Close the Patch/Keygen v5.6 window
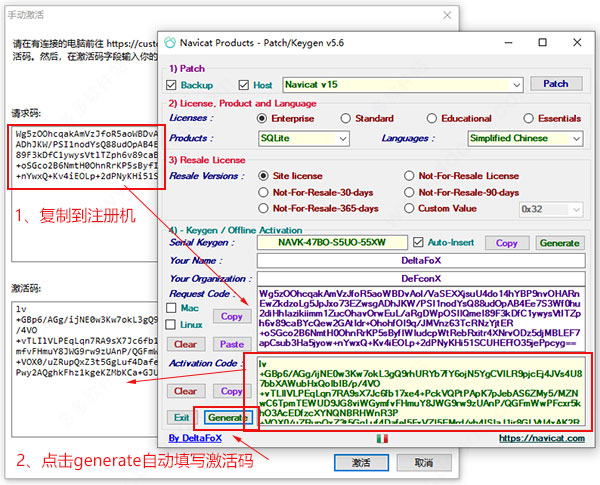This screenshot has width=600, height=485. tap(577, 42)
